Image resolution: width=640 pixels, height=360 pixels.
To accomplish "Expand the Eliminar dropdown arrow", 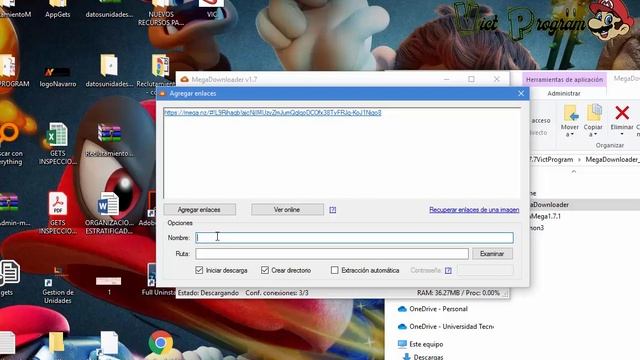I will [x=622, y=134].
